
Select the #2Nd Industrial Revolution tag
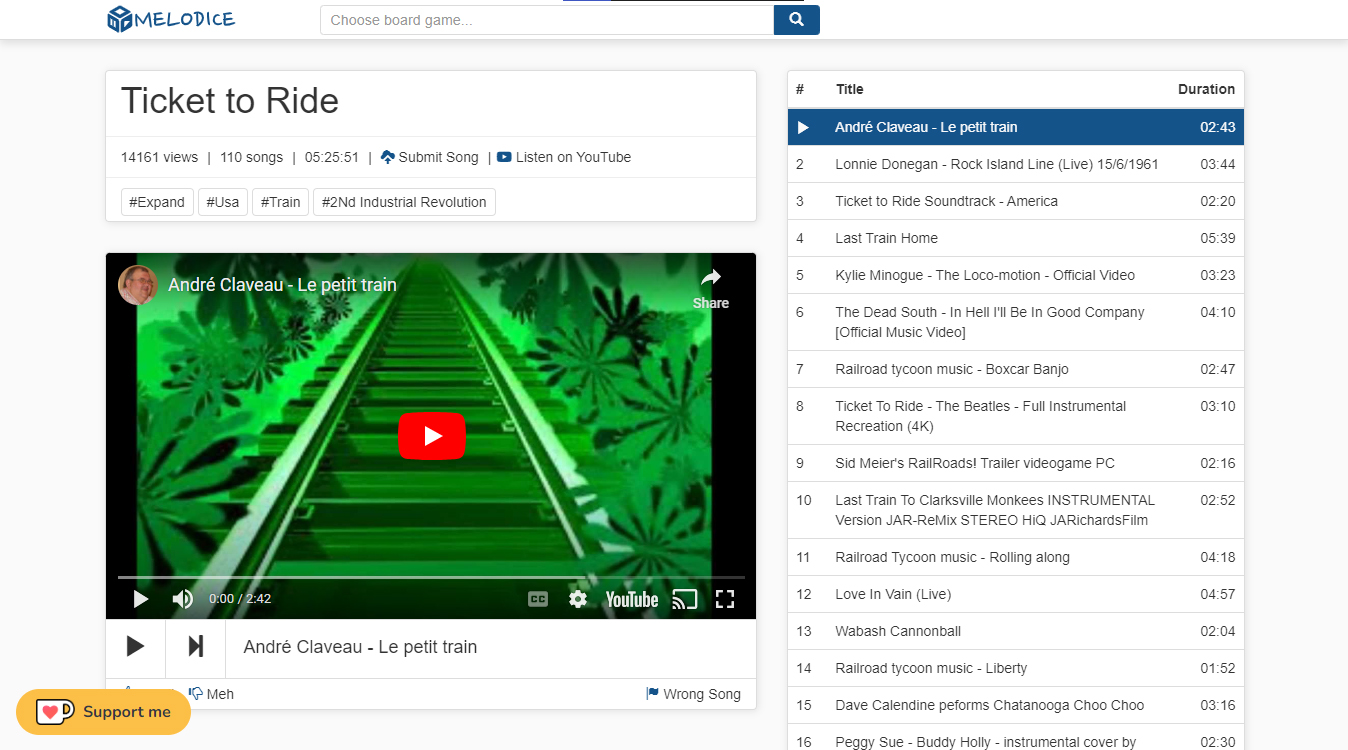[x=404, y=202]
